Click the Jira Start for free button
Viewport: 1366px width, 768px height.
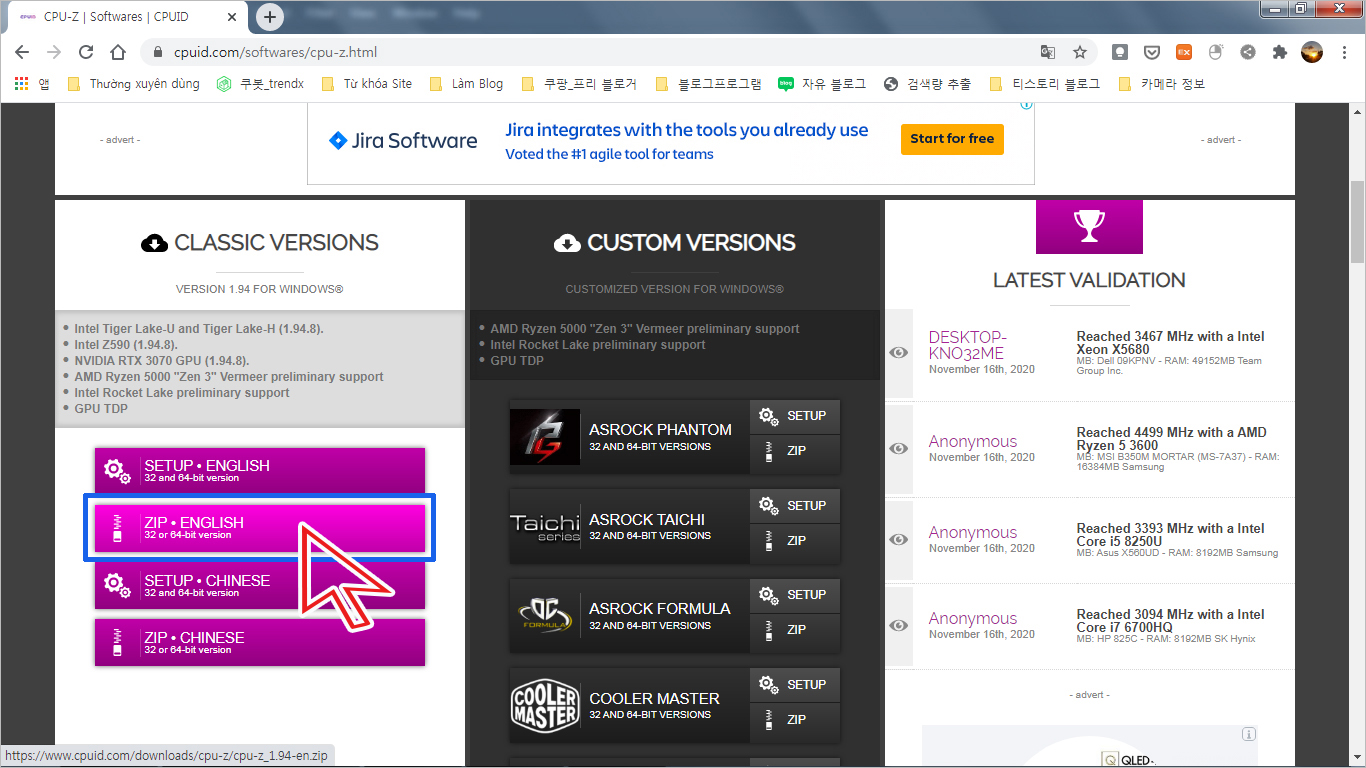coord(952,139)
